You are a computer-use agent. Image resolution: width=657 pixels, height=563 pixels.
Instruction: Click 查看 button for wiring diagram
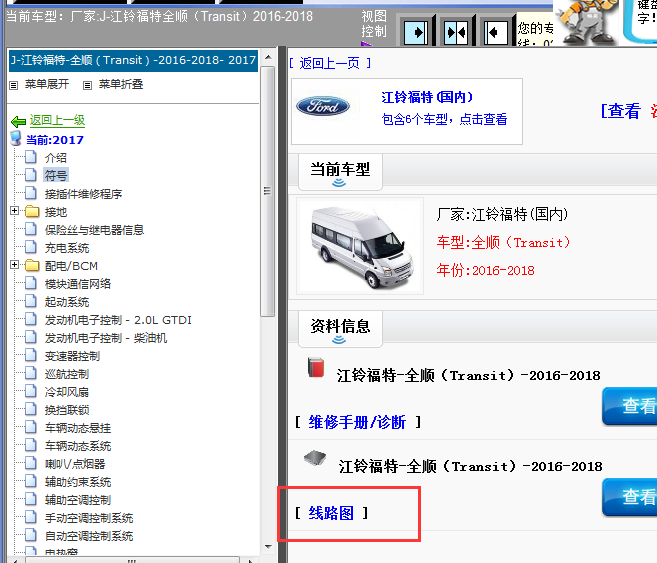click(629, 497)
